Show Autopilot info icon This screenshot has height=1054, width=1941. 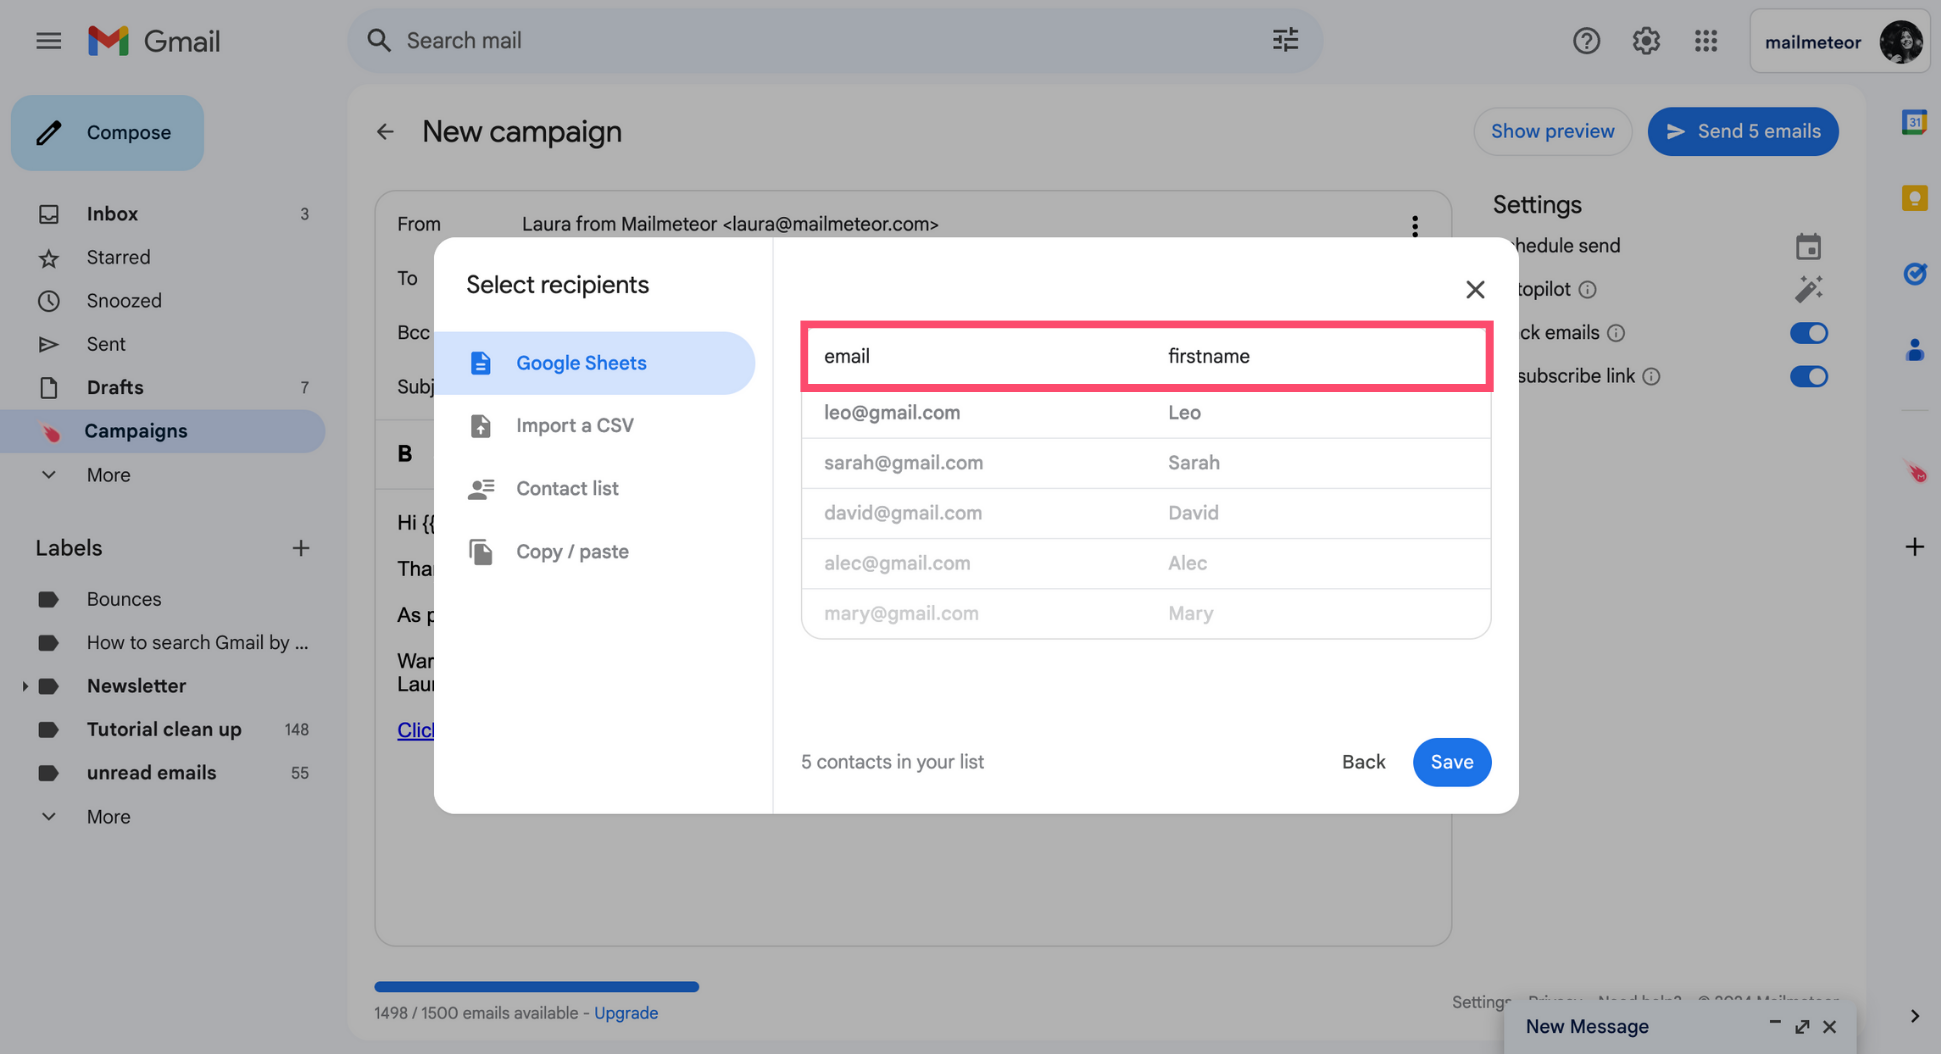(x=1587, y=290)
